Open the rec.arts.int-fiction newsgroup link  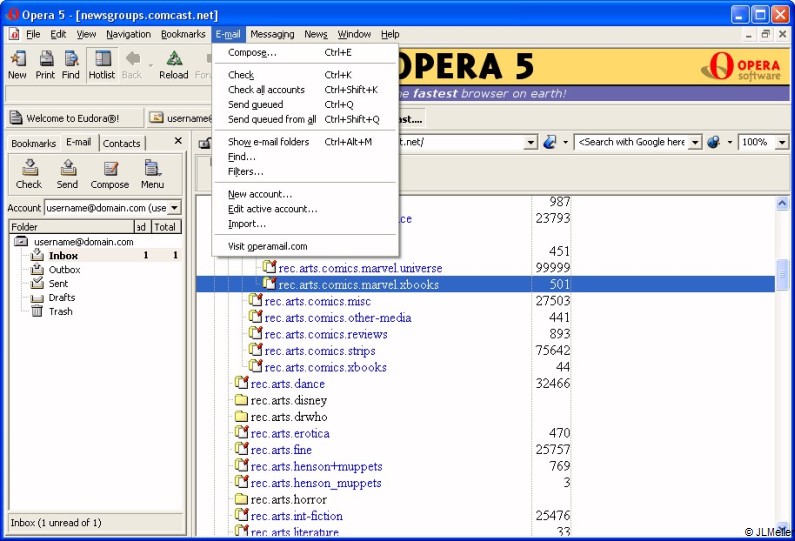point(297,516)
